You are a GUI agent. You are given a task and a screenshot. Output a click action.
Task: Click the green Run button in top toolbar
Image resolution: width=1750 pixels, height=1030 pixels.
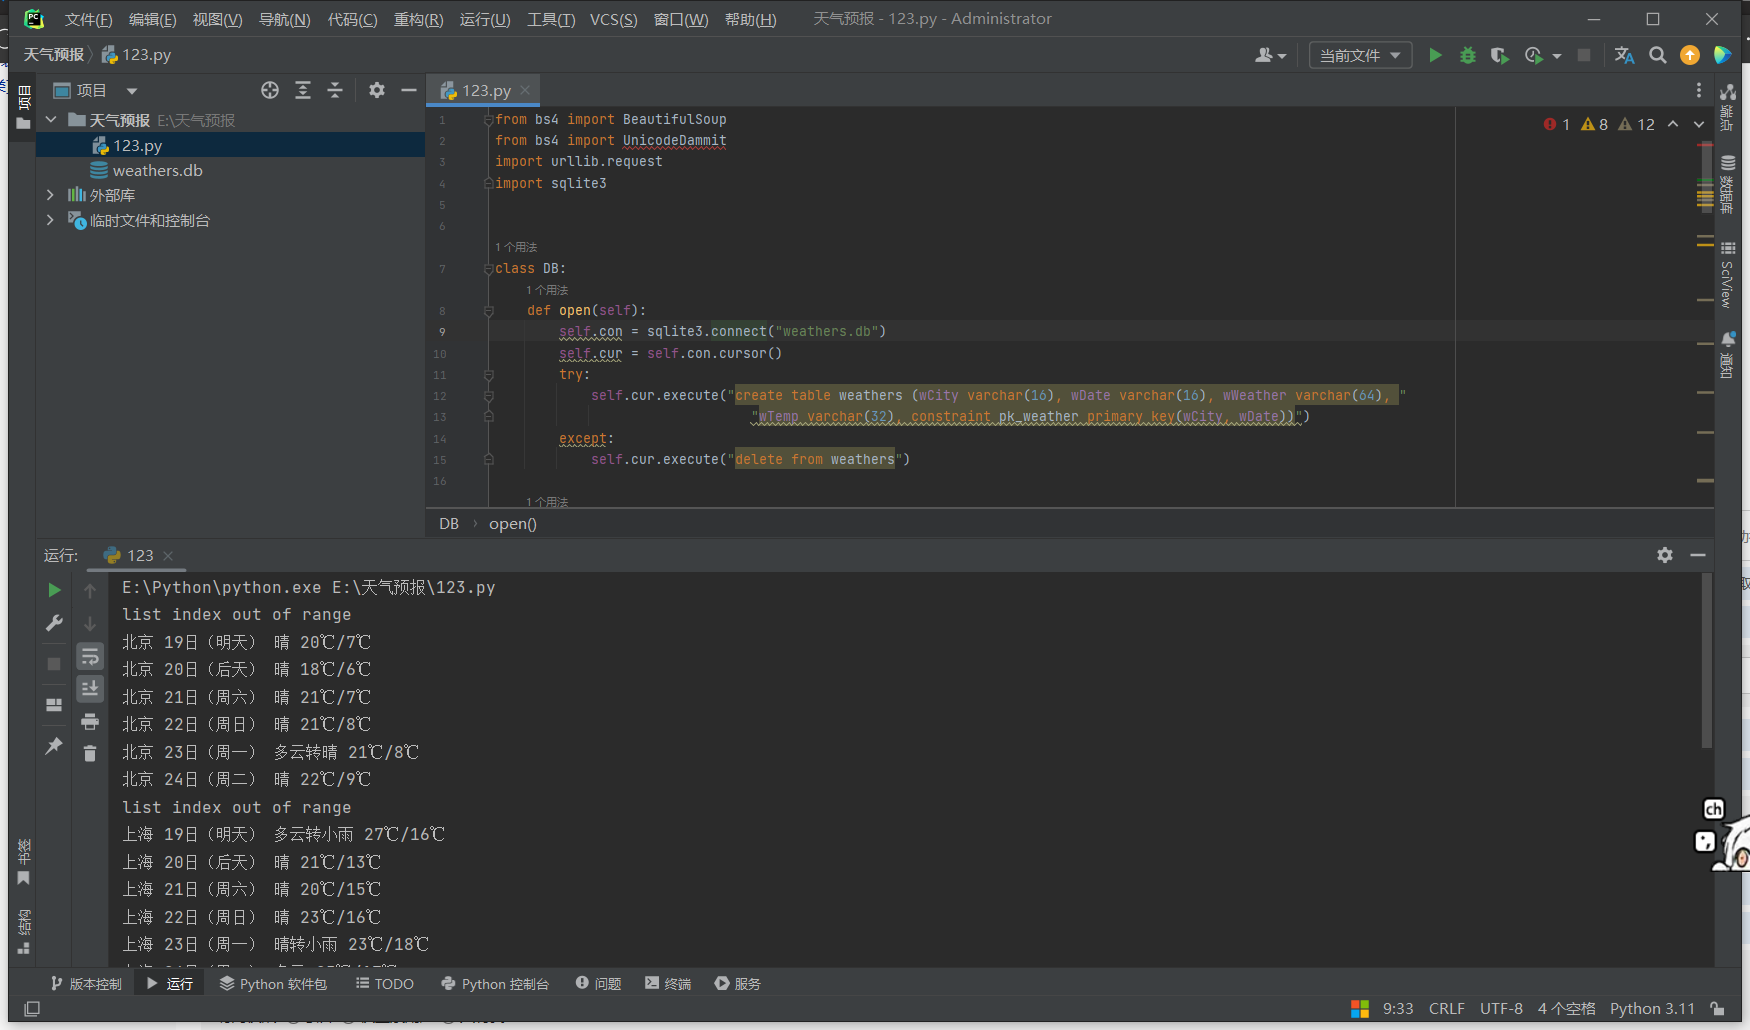point(1435,56)
